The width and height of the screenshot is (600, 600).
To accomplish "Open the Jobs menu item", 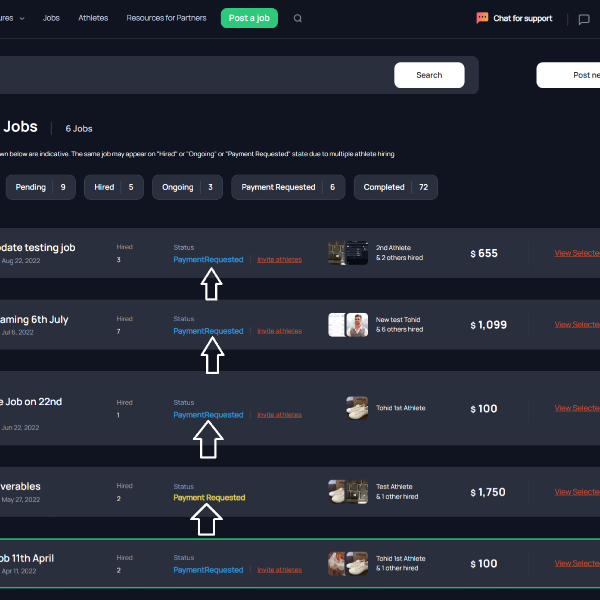I will [51, 18].
